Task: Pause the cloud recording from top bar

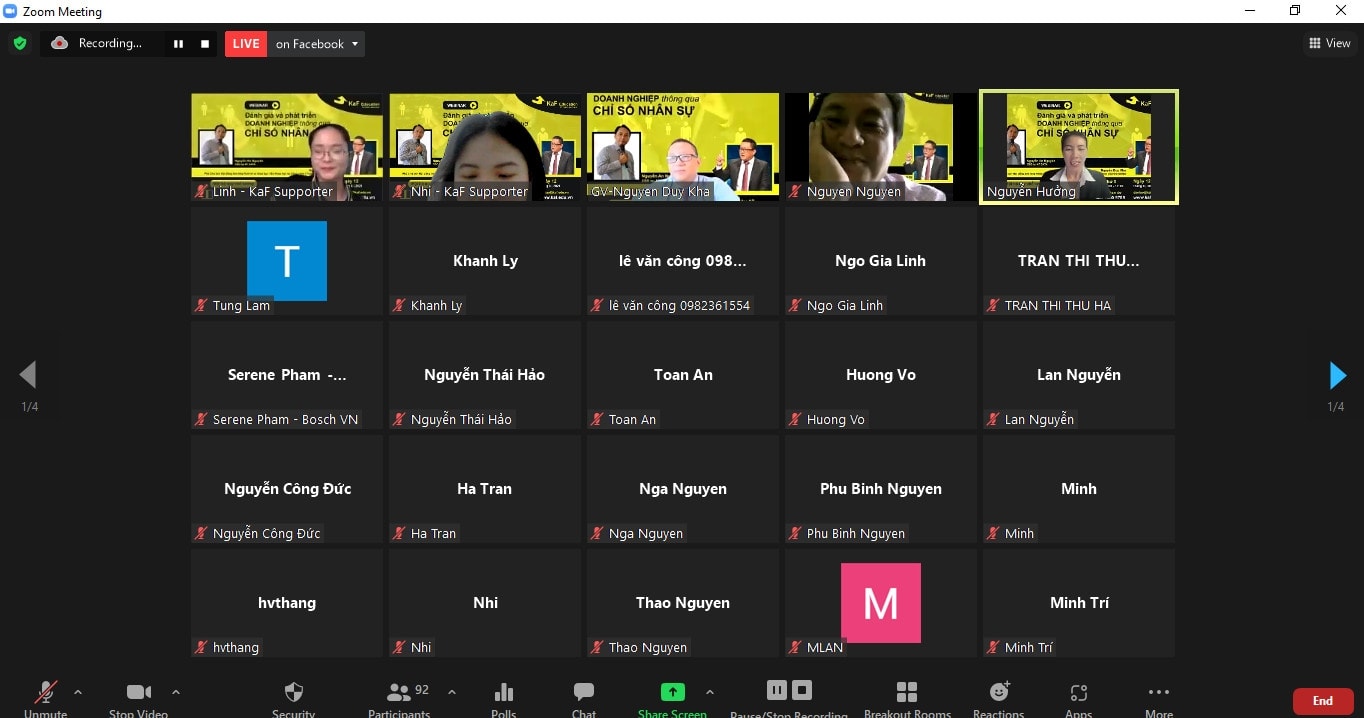Action: 179,44
